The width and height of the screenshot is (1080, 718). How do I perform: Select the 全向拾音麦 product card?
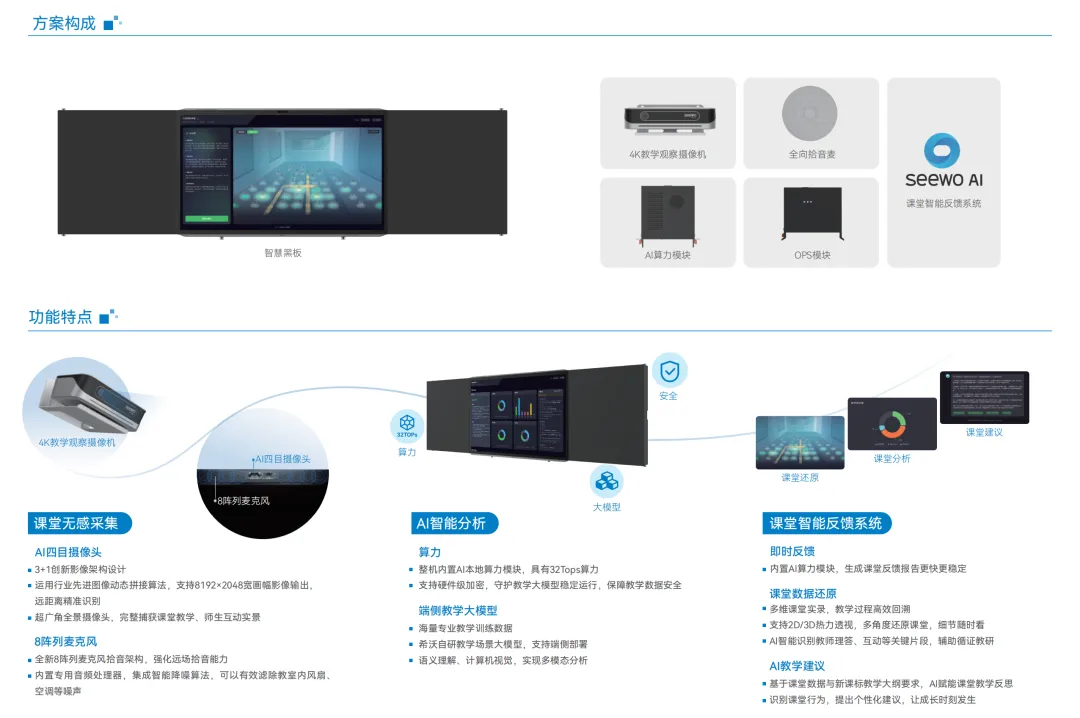click(811, 123)
